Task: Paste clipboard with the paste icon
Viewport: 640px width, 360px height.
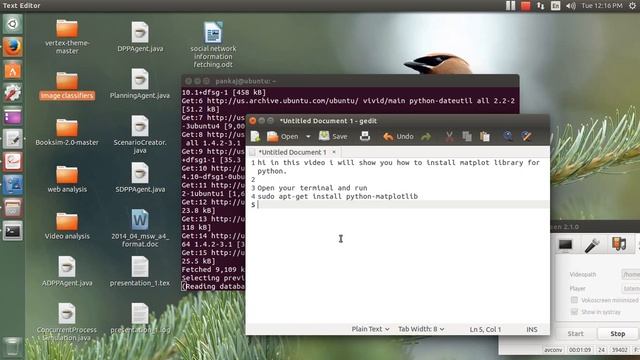Action: click(485, 136)
